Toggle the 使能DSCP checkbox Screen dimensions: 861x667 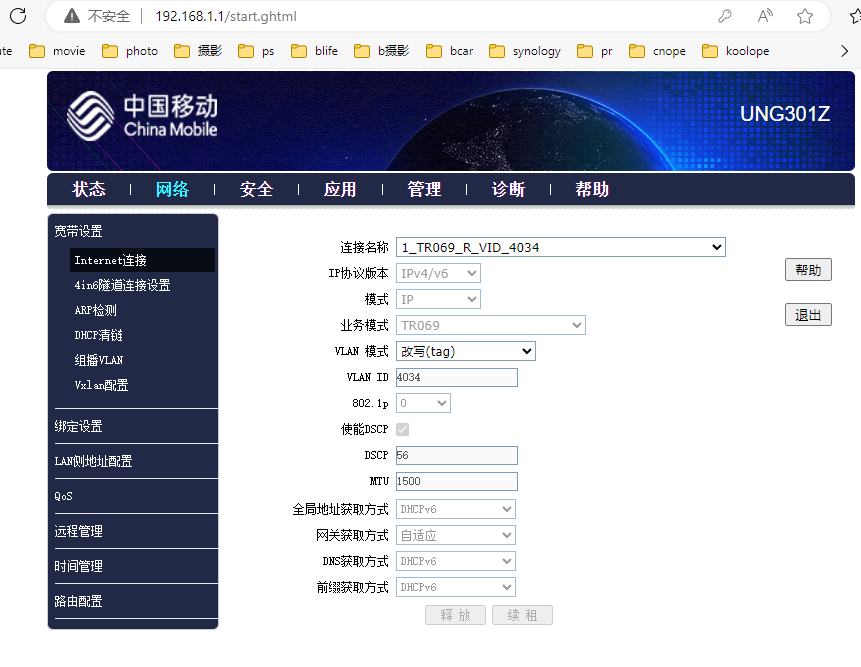tap(403, 429)
